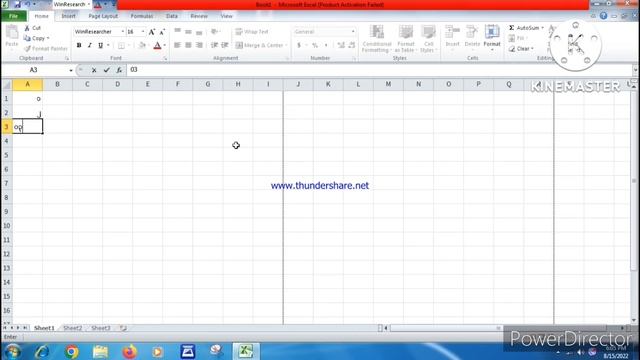Open the Fill Color dropdown arrow
Screen dimensions: 640x360
coord(149,45)
